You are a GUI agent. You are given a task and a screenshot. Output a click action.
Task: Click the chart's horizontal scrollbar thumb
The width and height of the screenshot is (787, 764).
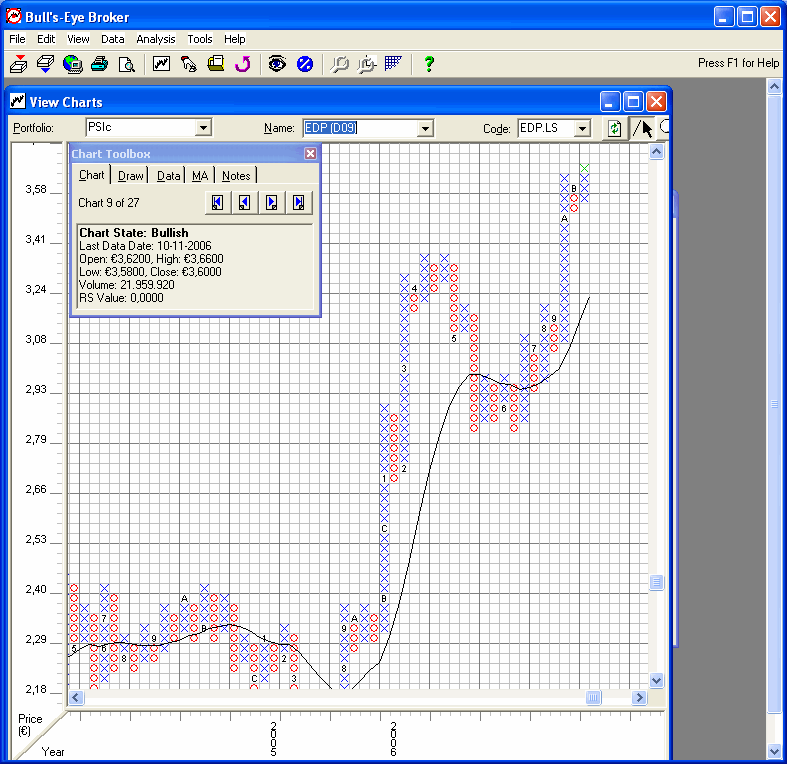(x=593, y=698)
